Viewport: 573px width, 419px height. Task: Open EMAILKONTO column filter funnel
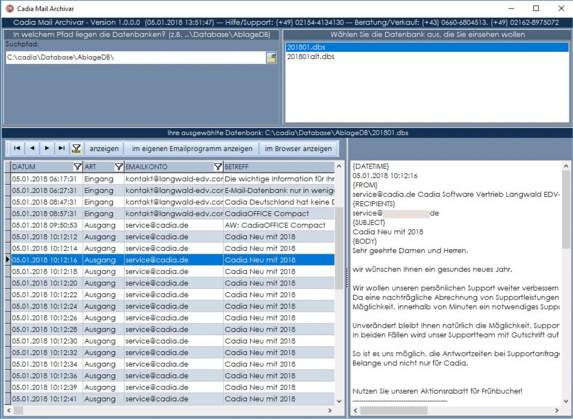click(x=218, y=167)
